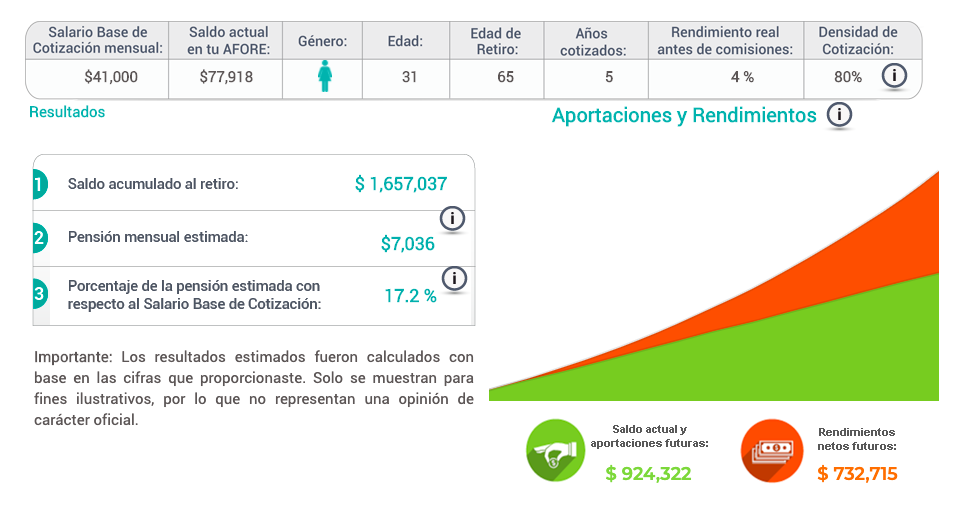The width and height of the screenshot is (957, 505).
Task: Select the Edad de Retiro value 65
Action: click(505, 77)
